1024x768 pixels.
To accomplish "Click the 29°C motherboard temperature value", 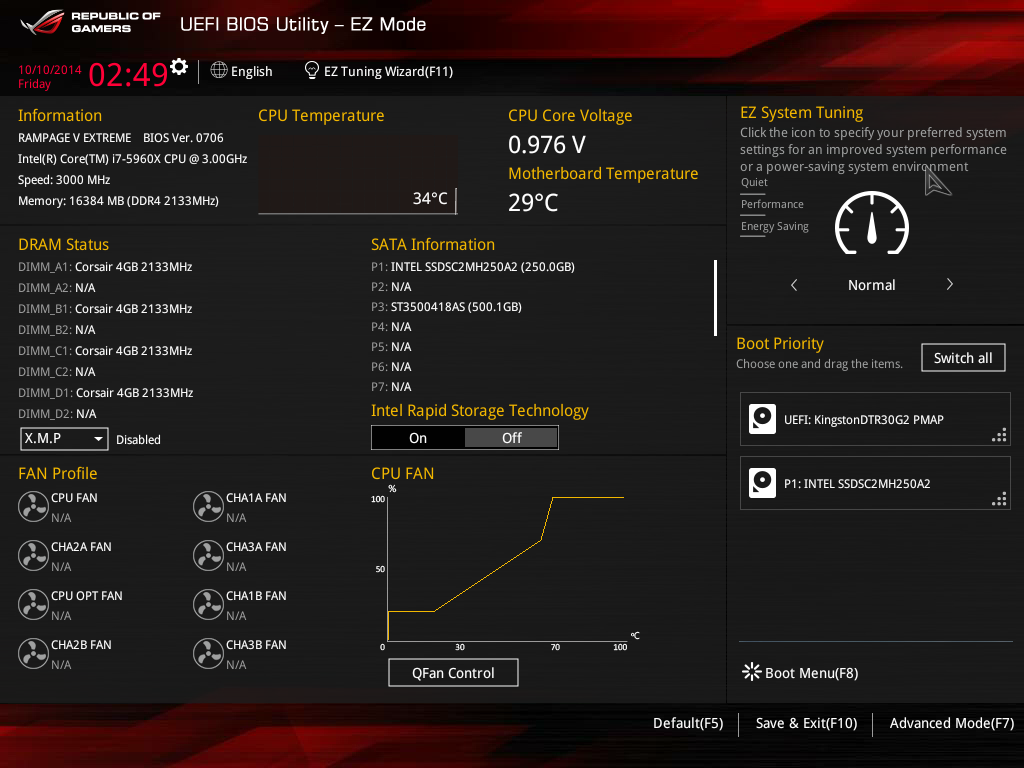I will tap(533, 202).
